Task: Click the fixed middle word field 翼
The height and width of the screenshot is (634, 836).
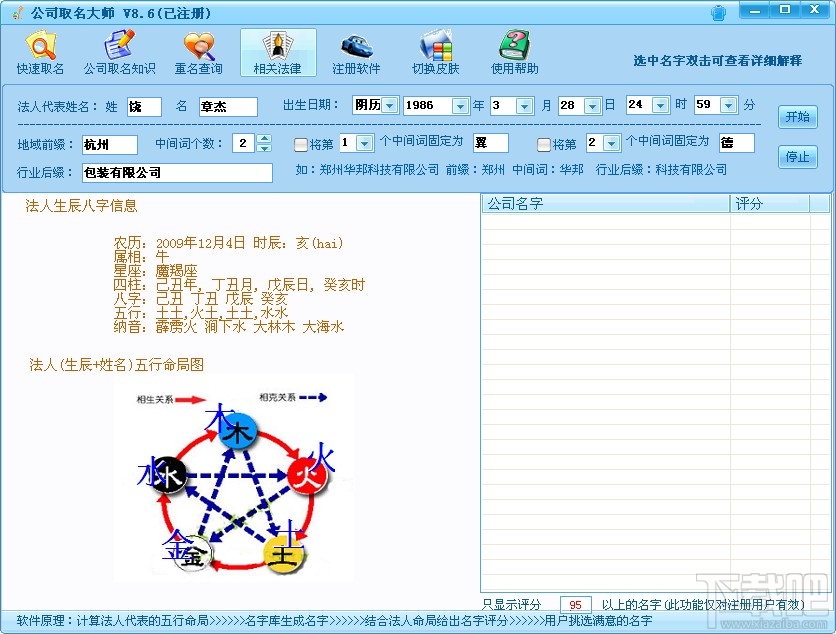Action: 491,142
